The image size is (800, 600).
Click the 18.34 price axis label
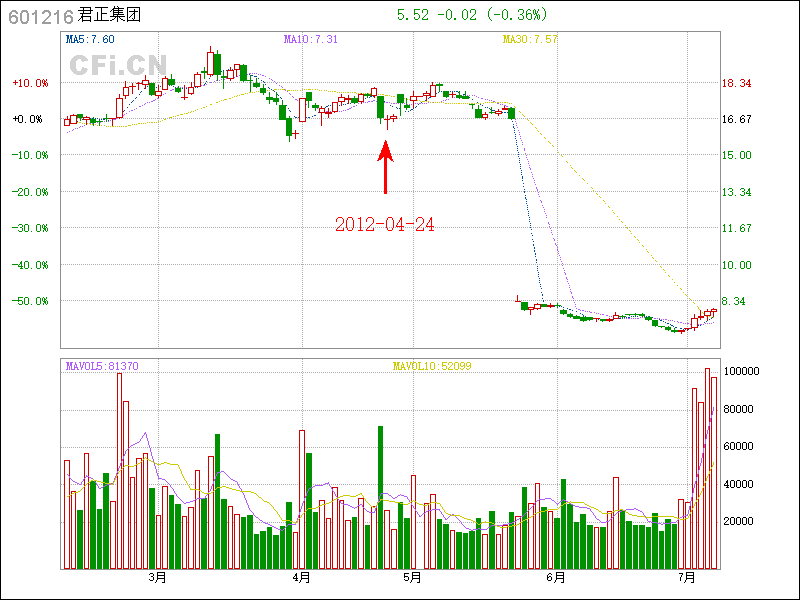pos(737,83)
